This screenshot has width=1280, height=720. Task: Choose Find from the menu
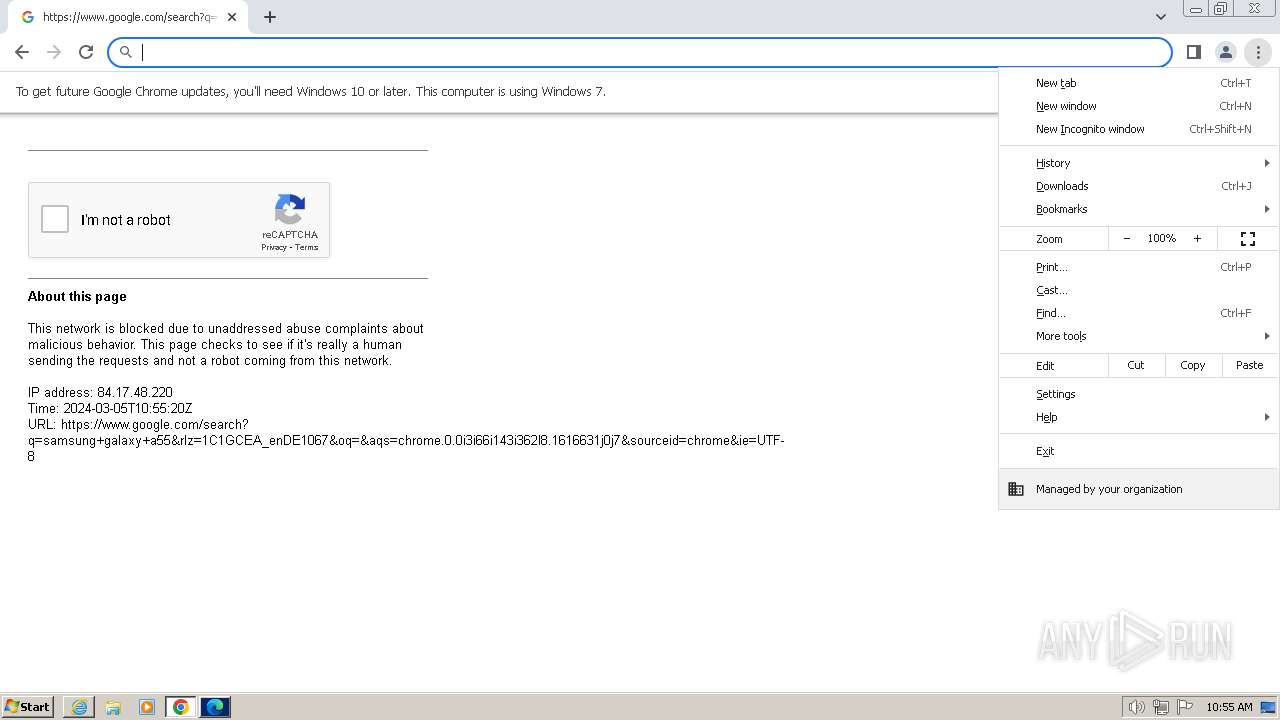tap(1139, 313)
